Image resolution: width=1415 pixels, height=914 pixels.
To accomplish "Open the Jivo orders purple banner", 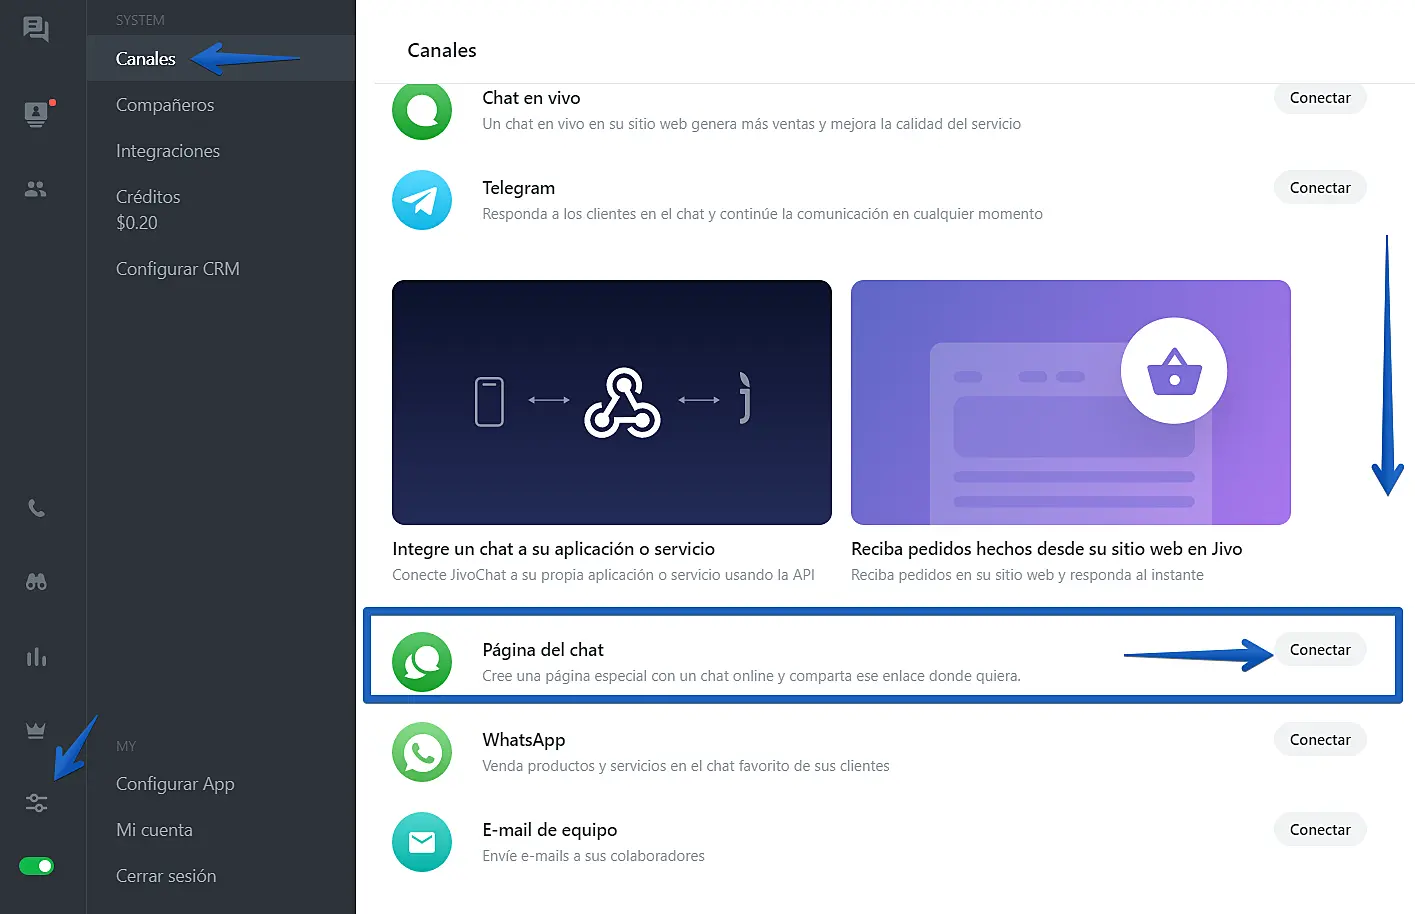I will tap(1070, 402).
